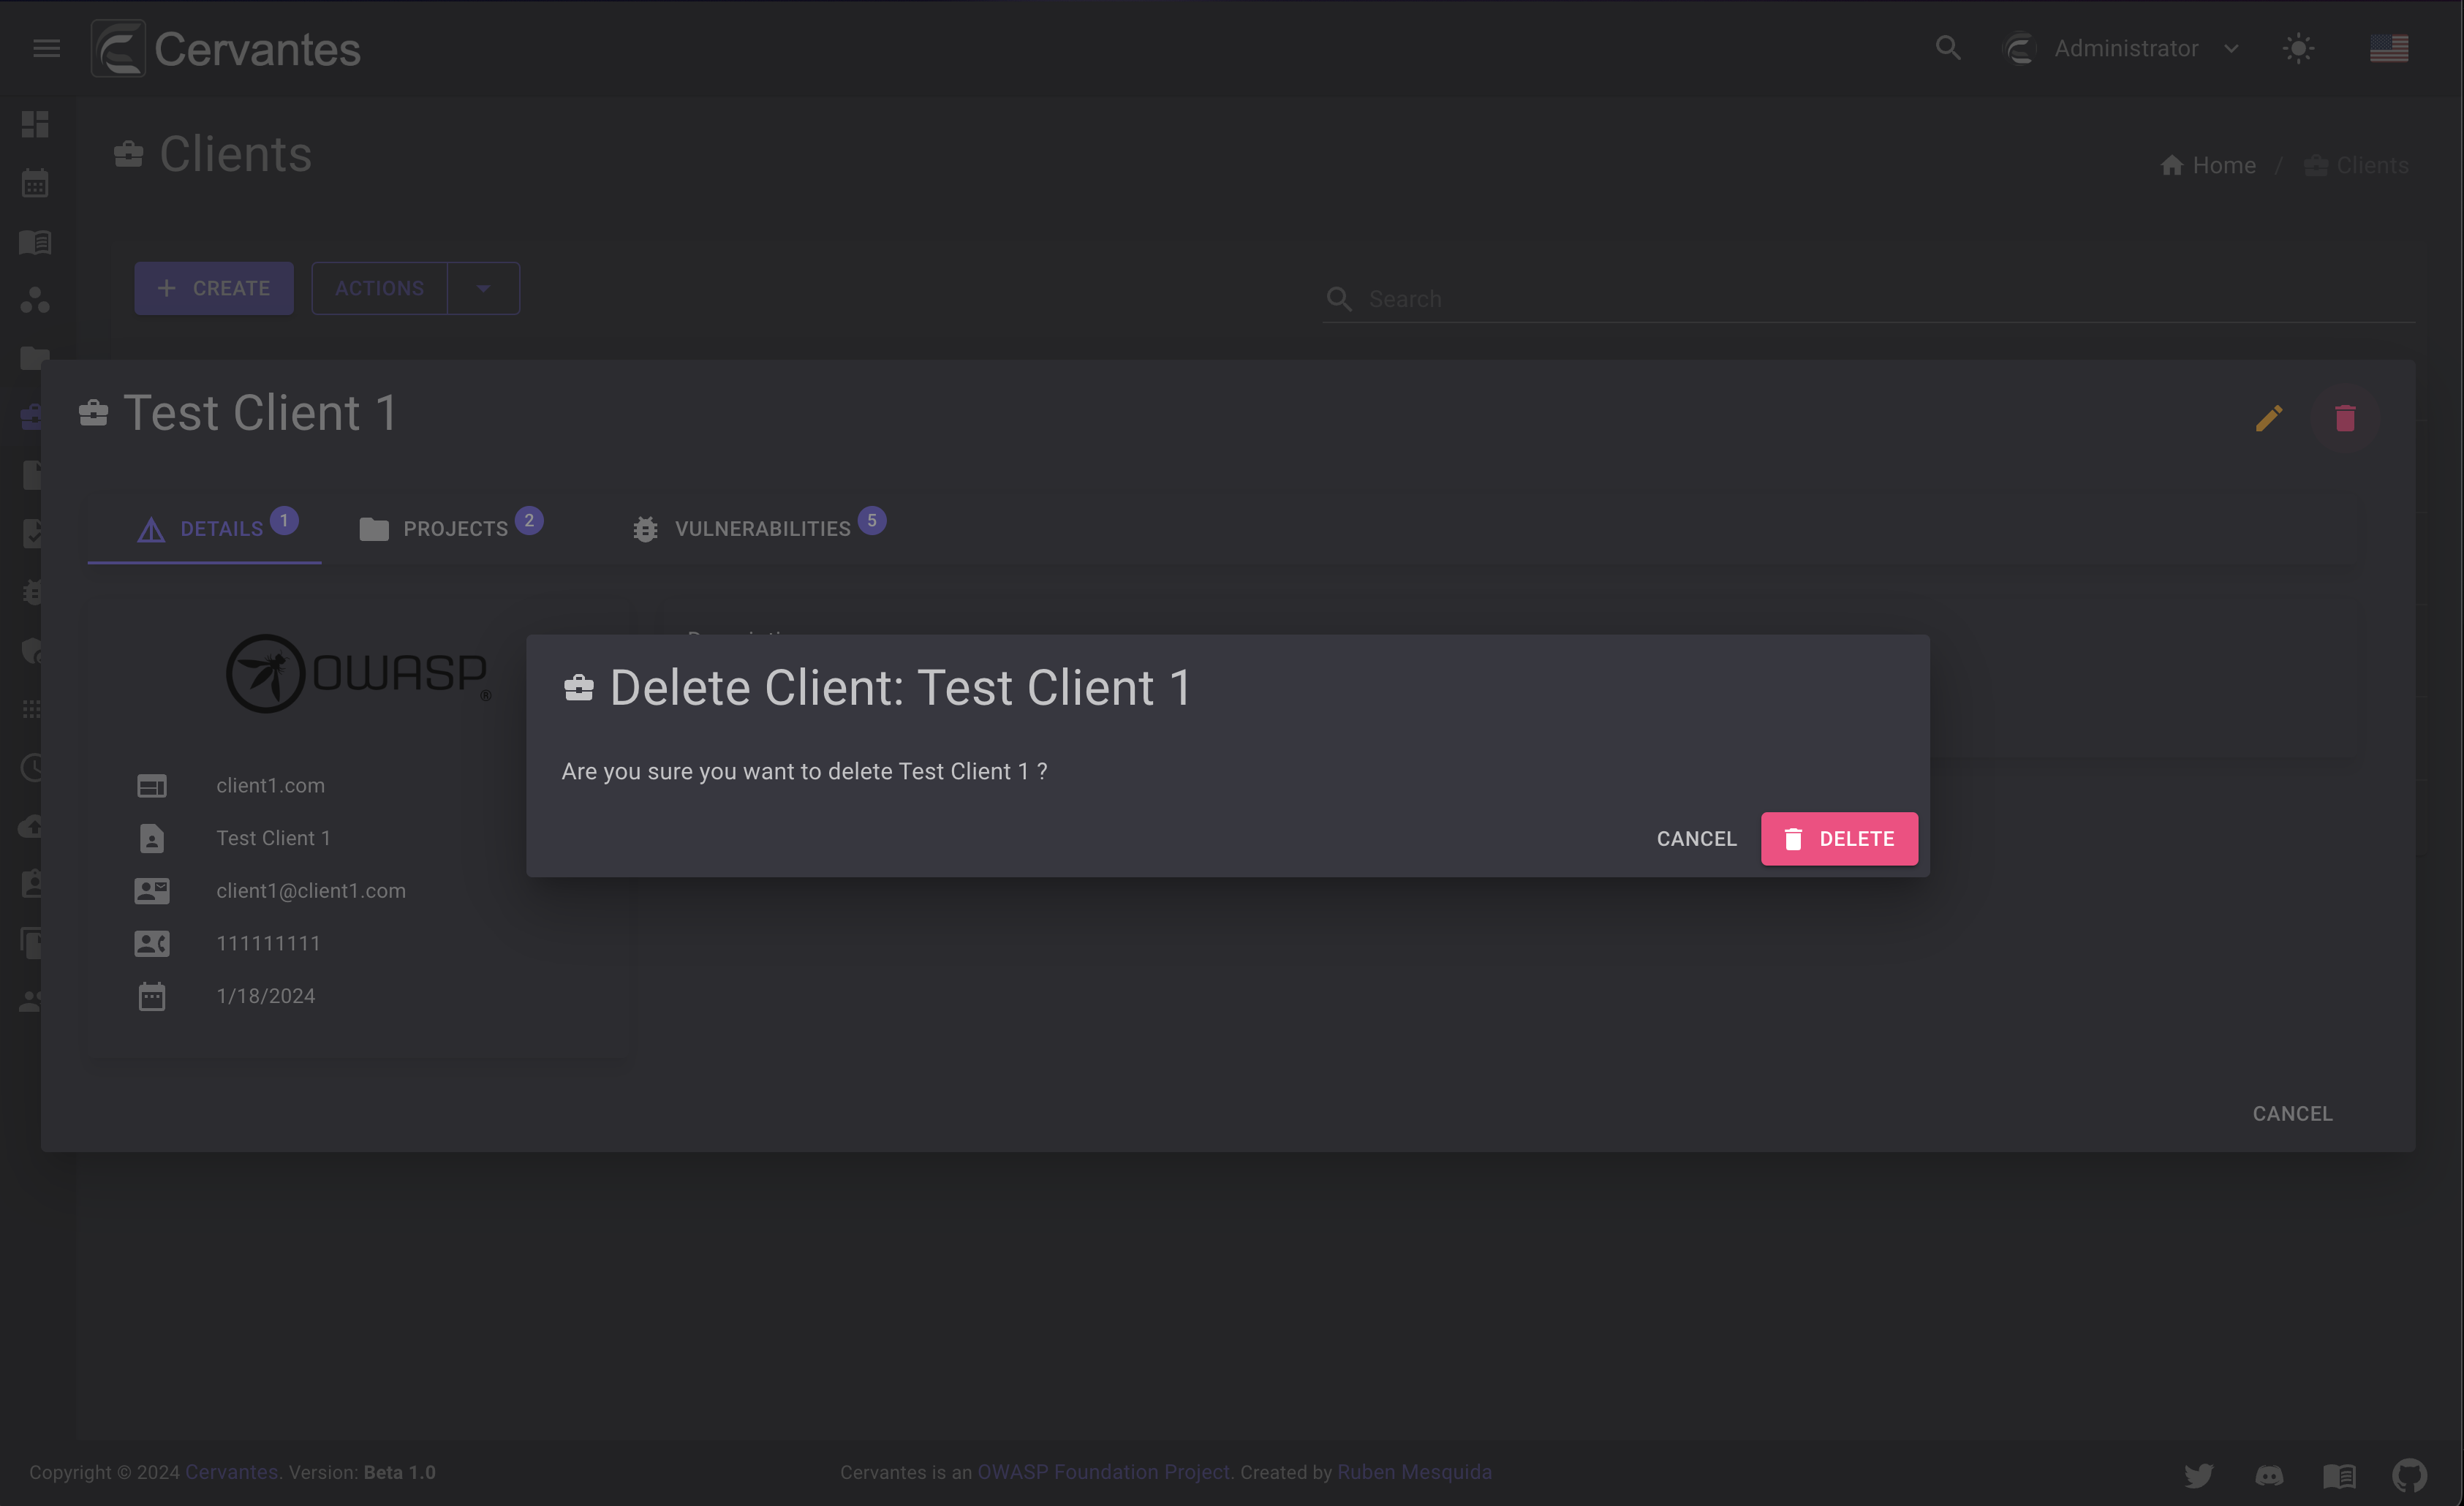Click the 'Test Client 1' contact name text

pos(273,838)
